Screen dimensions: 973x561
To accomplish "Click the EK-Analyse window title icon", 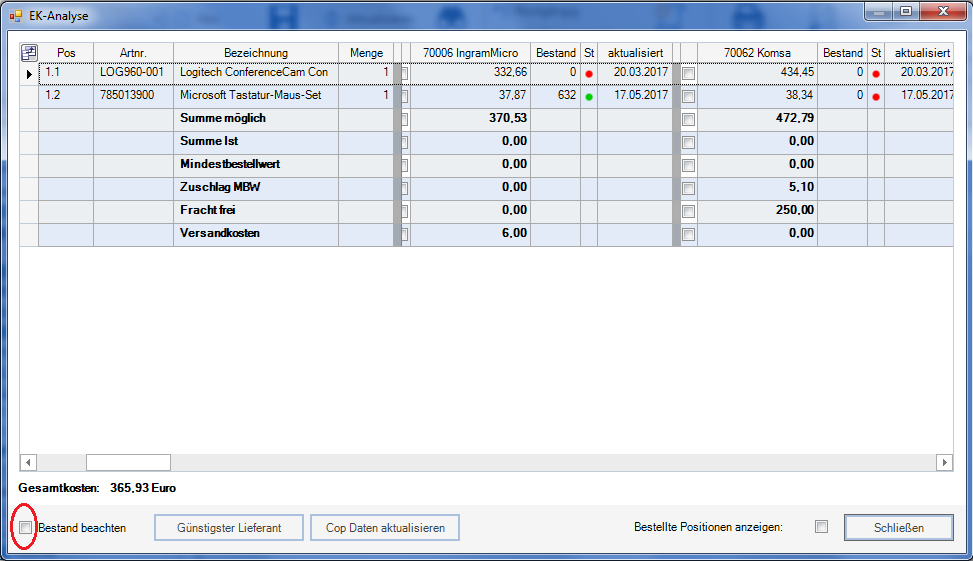I will pos(16,16).
